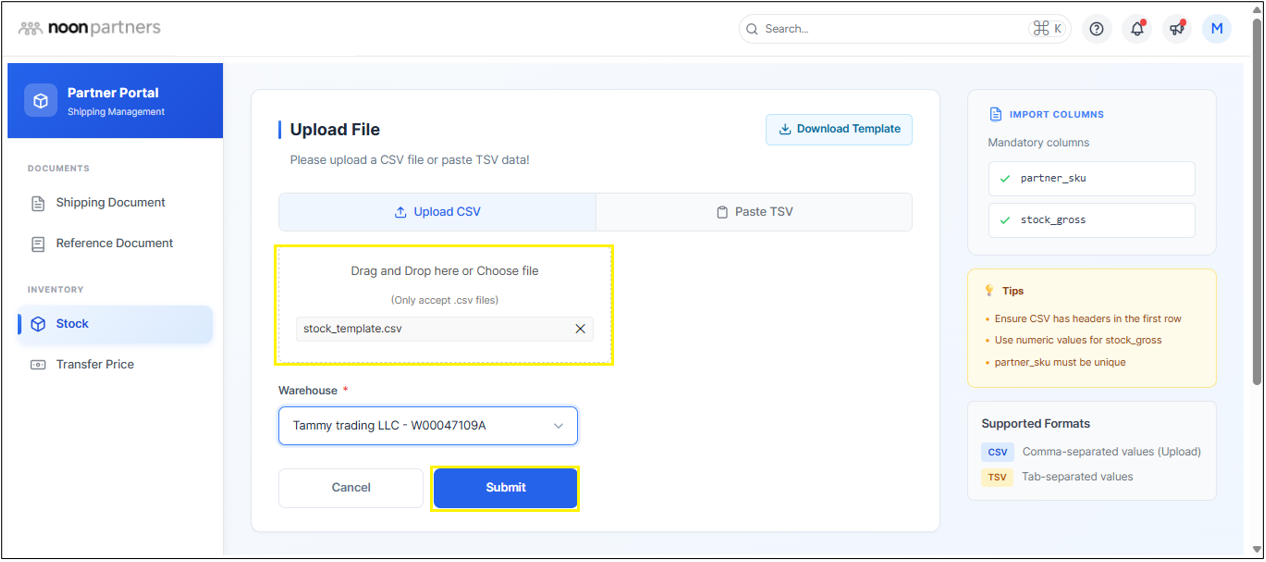Click the help question mark icon

click(1097, 29)
